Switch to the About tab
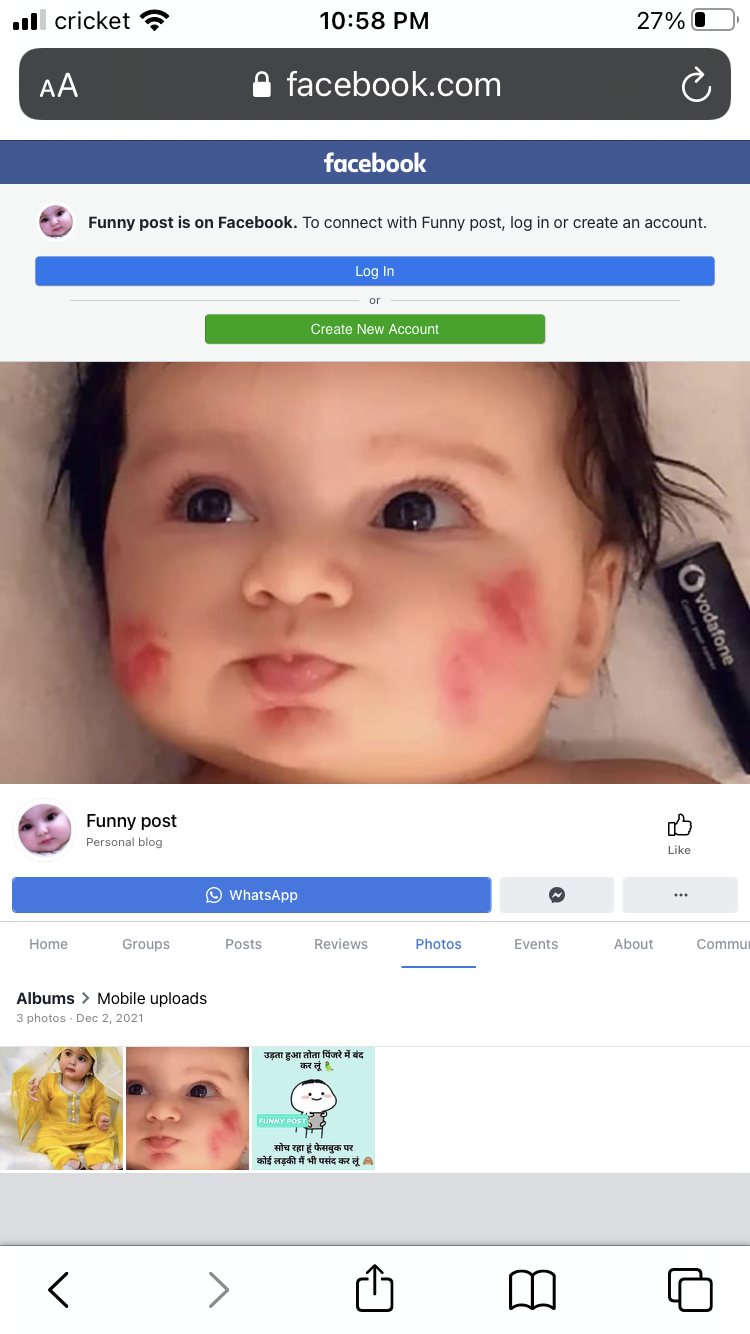The width and height of the screenshot is (750, 1334). (634, 944)
